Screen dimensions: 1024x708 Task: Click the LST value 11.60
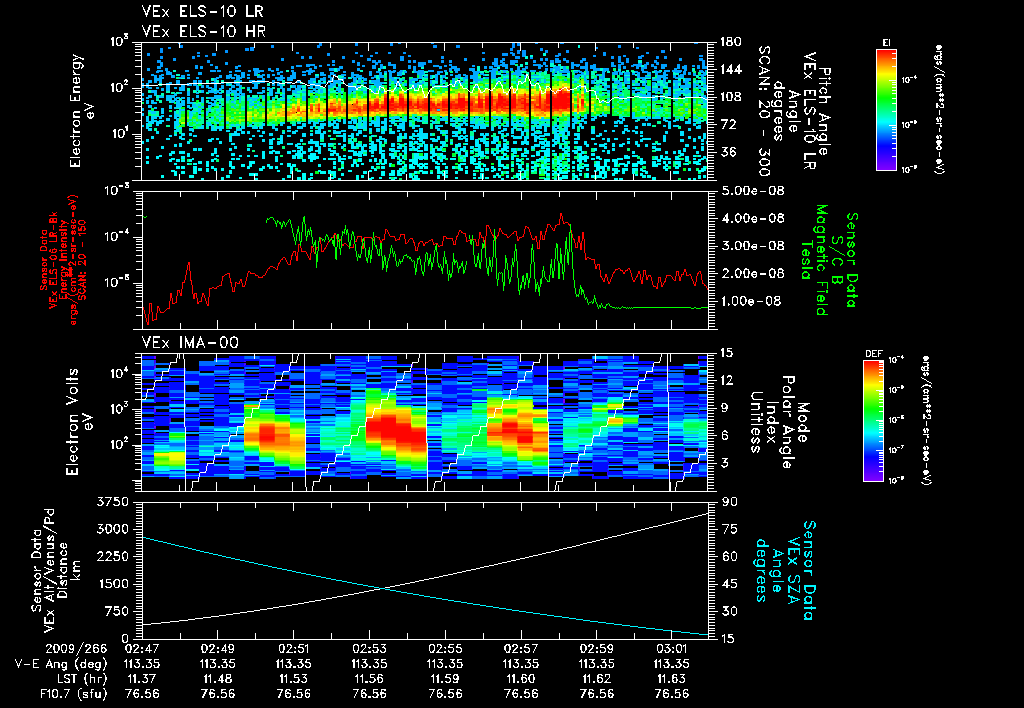coord(520,679)
